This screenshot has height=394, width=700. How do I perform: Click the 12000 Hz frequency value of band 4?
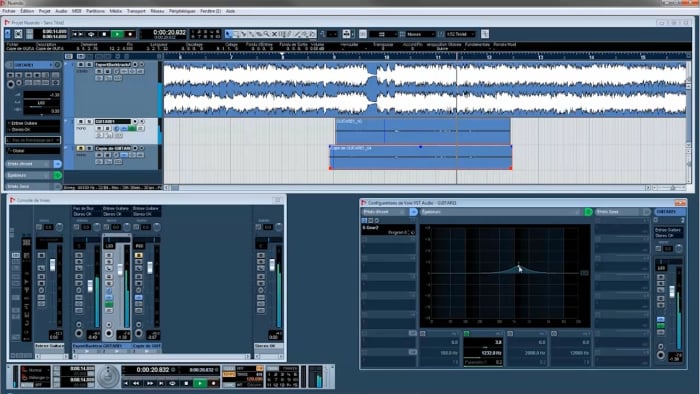(x=580, y=353)
